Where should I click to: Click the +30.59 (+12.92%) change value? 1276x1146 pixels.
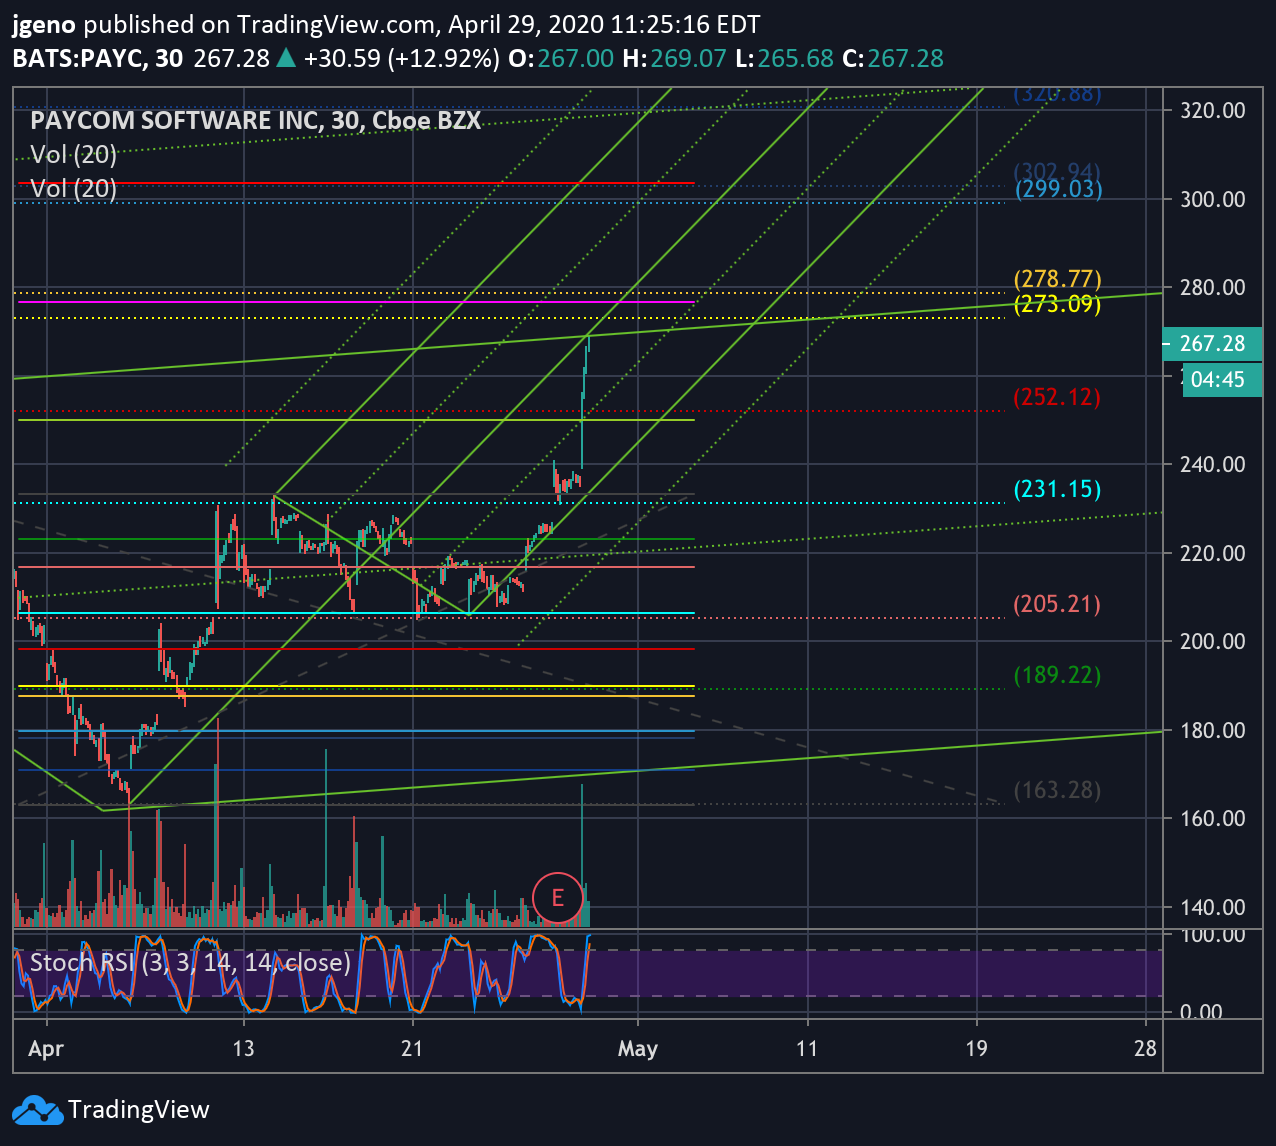pyautogui.click(x=402, y=59)
